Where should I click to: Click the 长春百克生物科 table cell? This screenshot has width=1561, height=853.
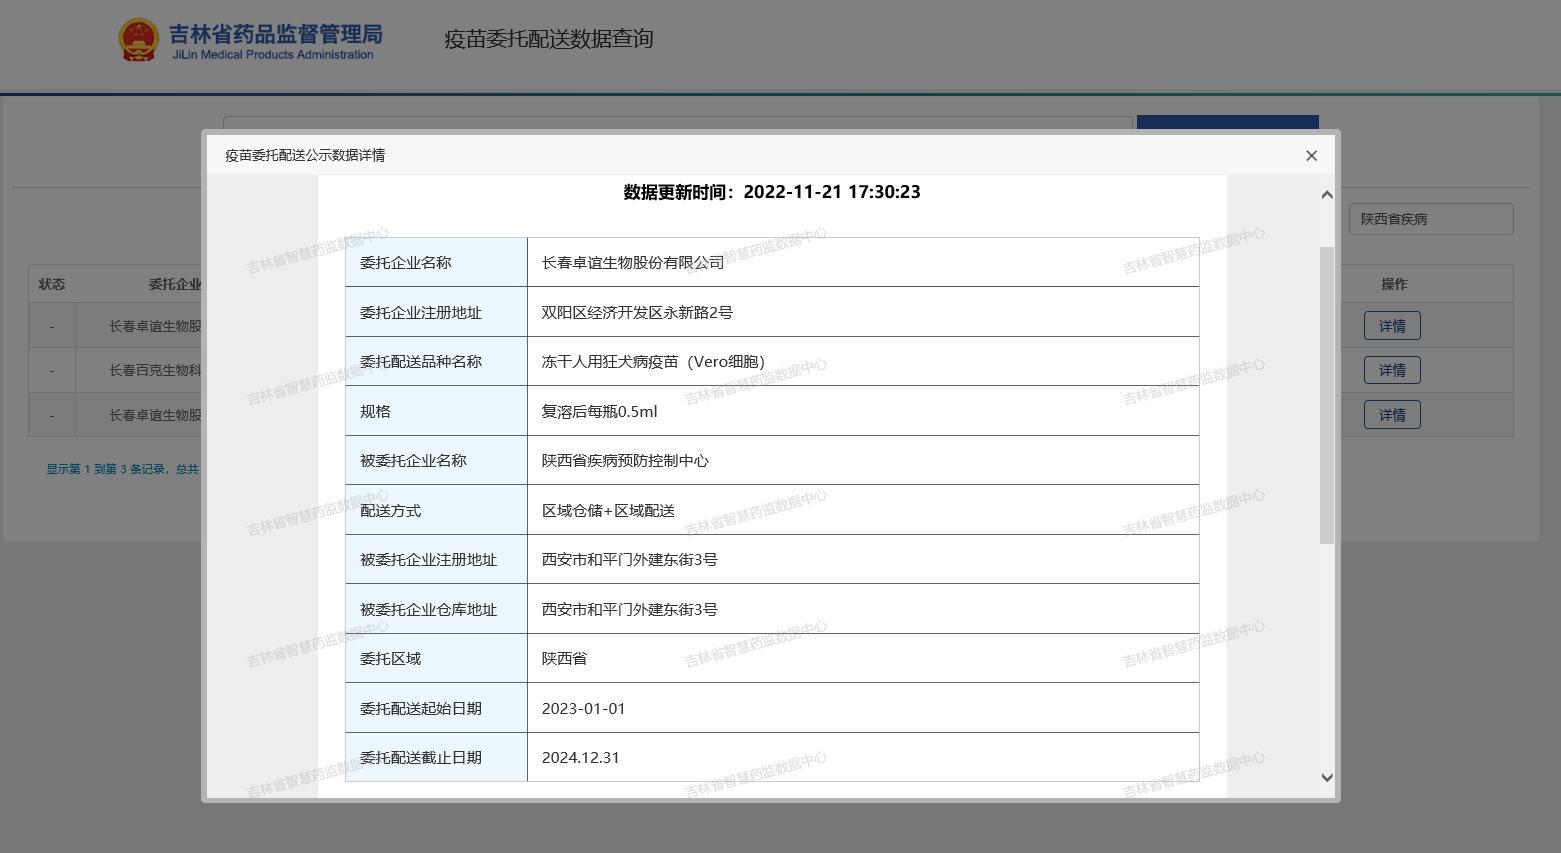(x=155, y=370)
